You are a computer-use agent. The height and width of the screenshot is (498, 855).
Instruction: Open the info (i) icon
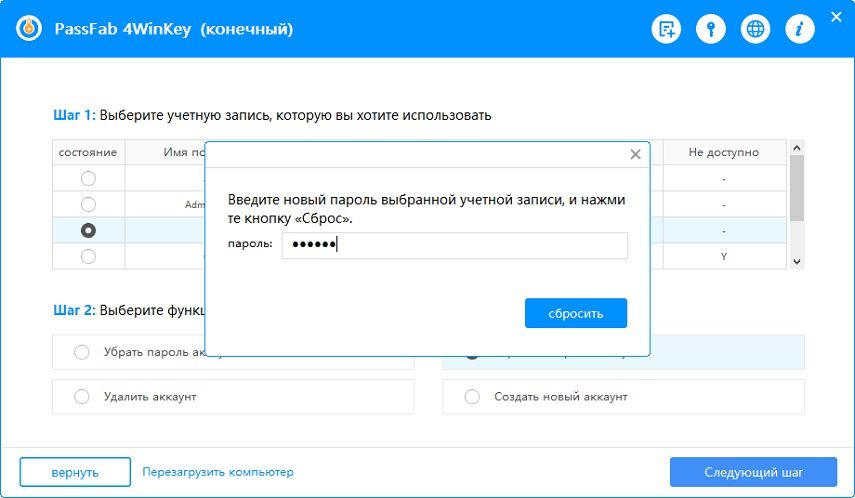pyautogui.click(x=800, y=29)
